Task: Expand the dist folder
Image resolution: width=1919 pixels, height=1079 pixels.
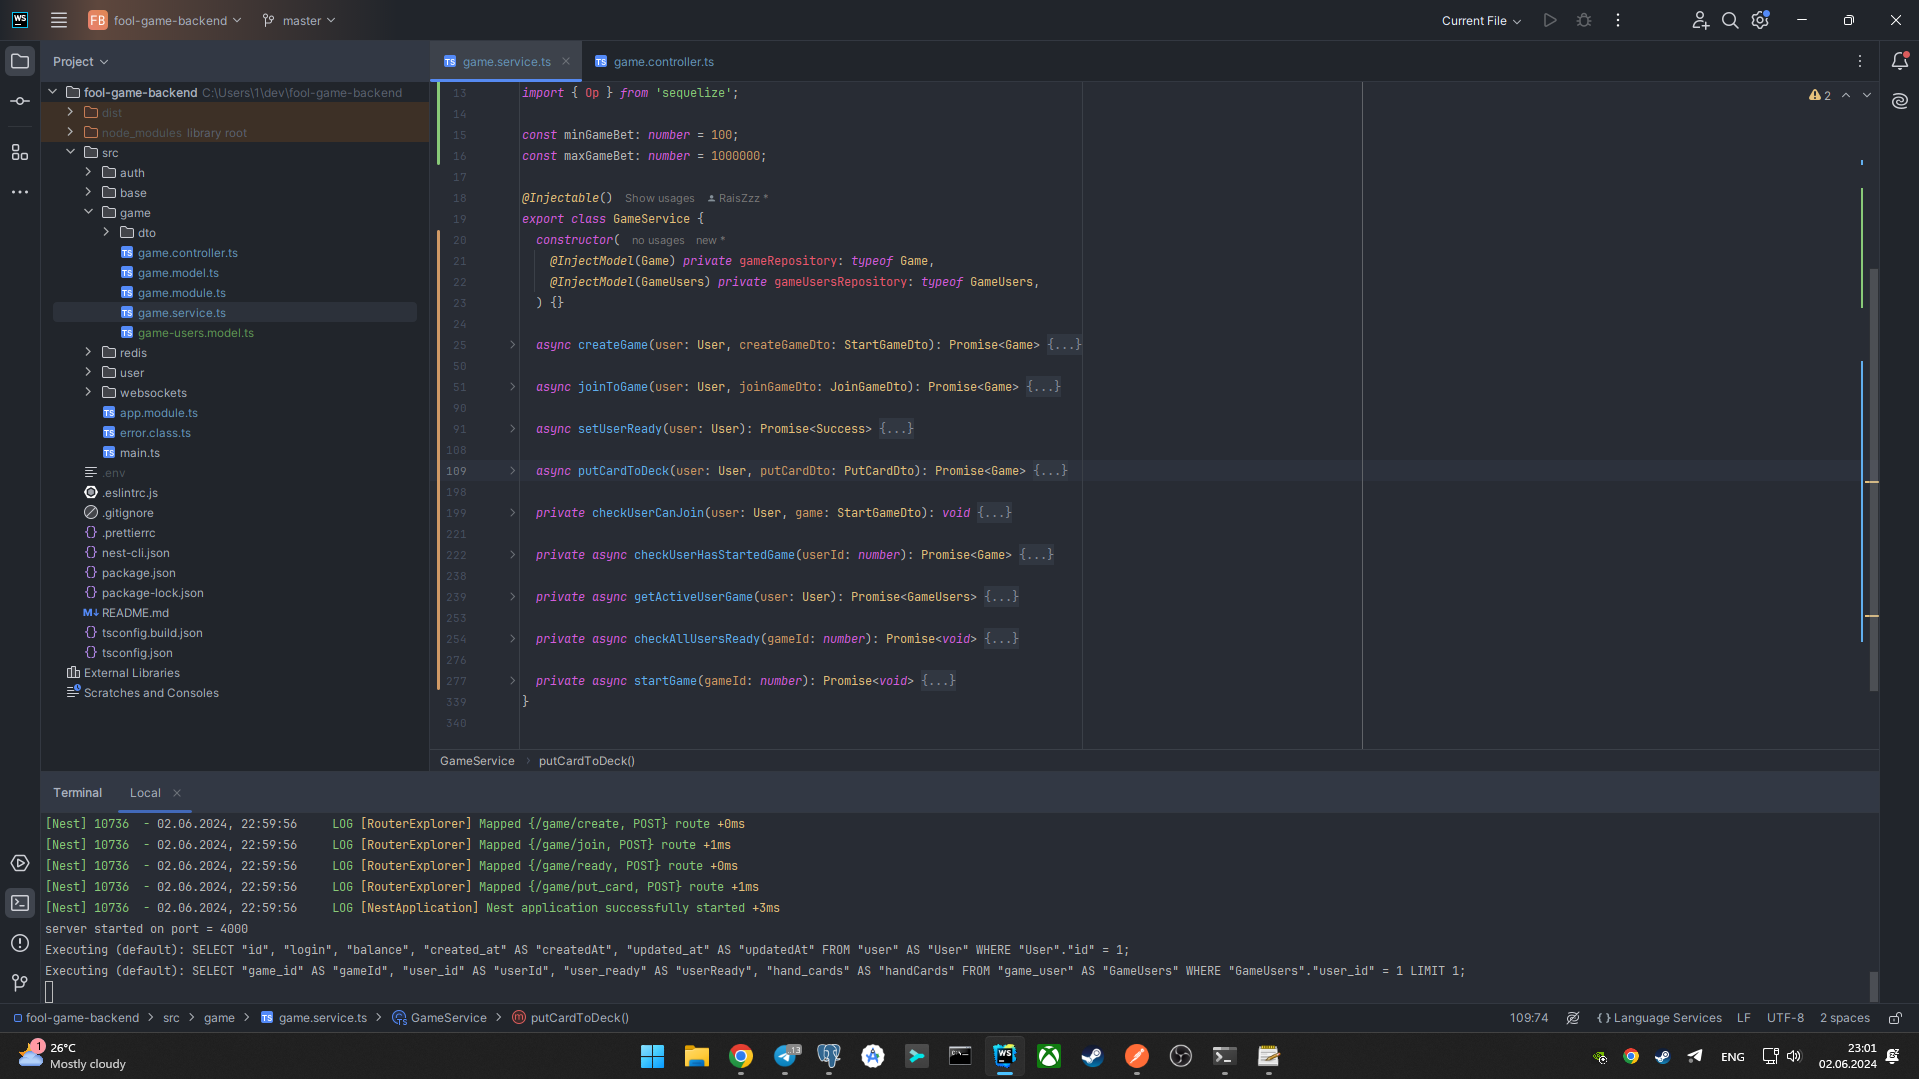Action: pos(70,112)
